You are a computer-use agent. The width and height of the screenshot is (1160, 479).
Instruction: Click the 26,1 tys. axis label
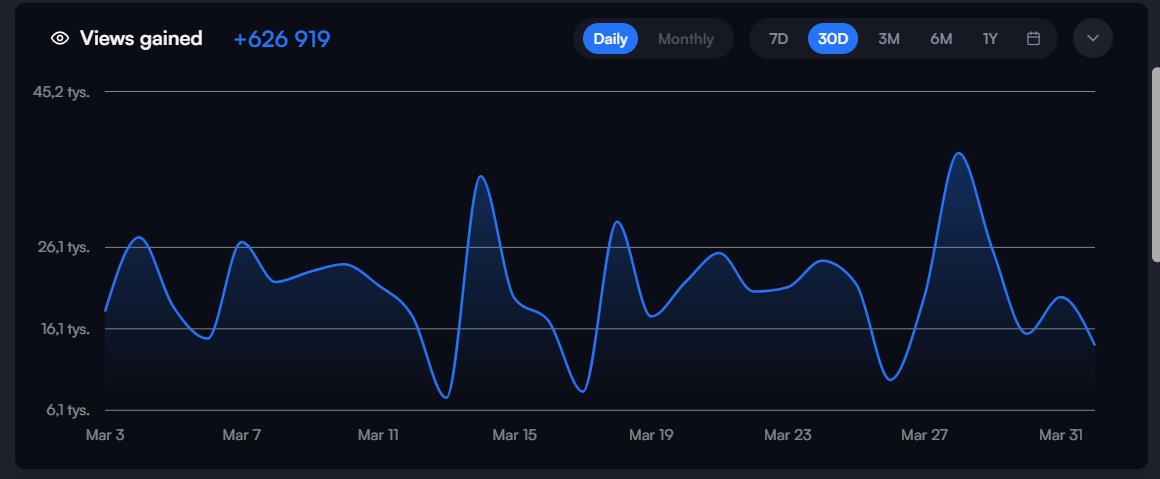(x=64, y=247)
